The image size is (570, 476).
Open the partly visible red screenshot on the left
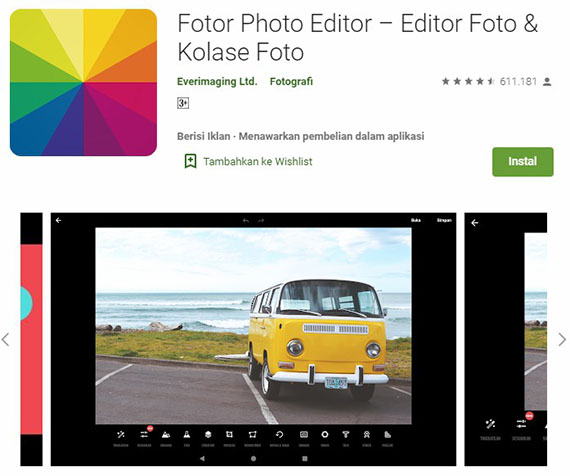pyautogui.click(x=31, y=339)
